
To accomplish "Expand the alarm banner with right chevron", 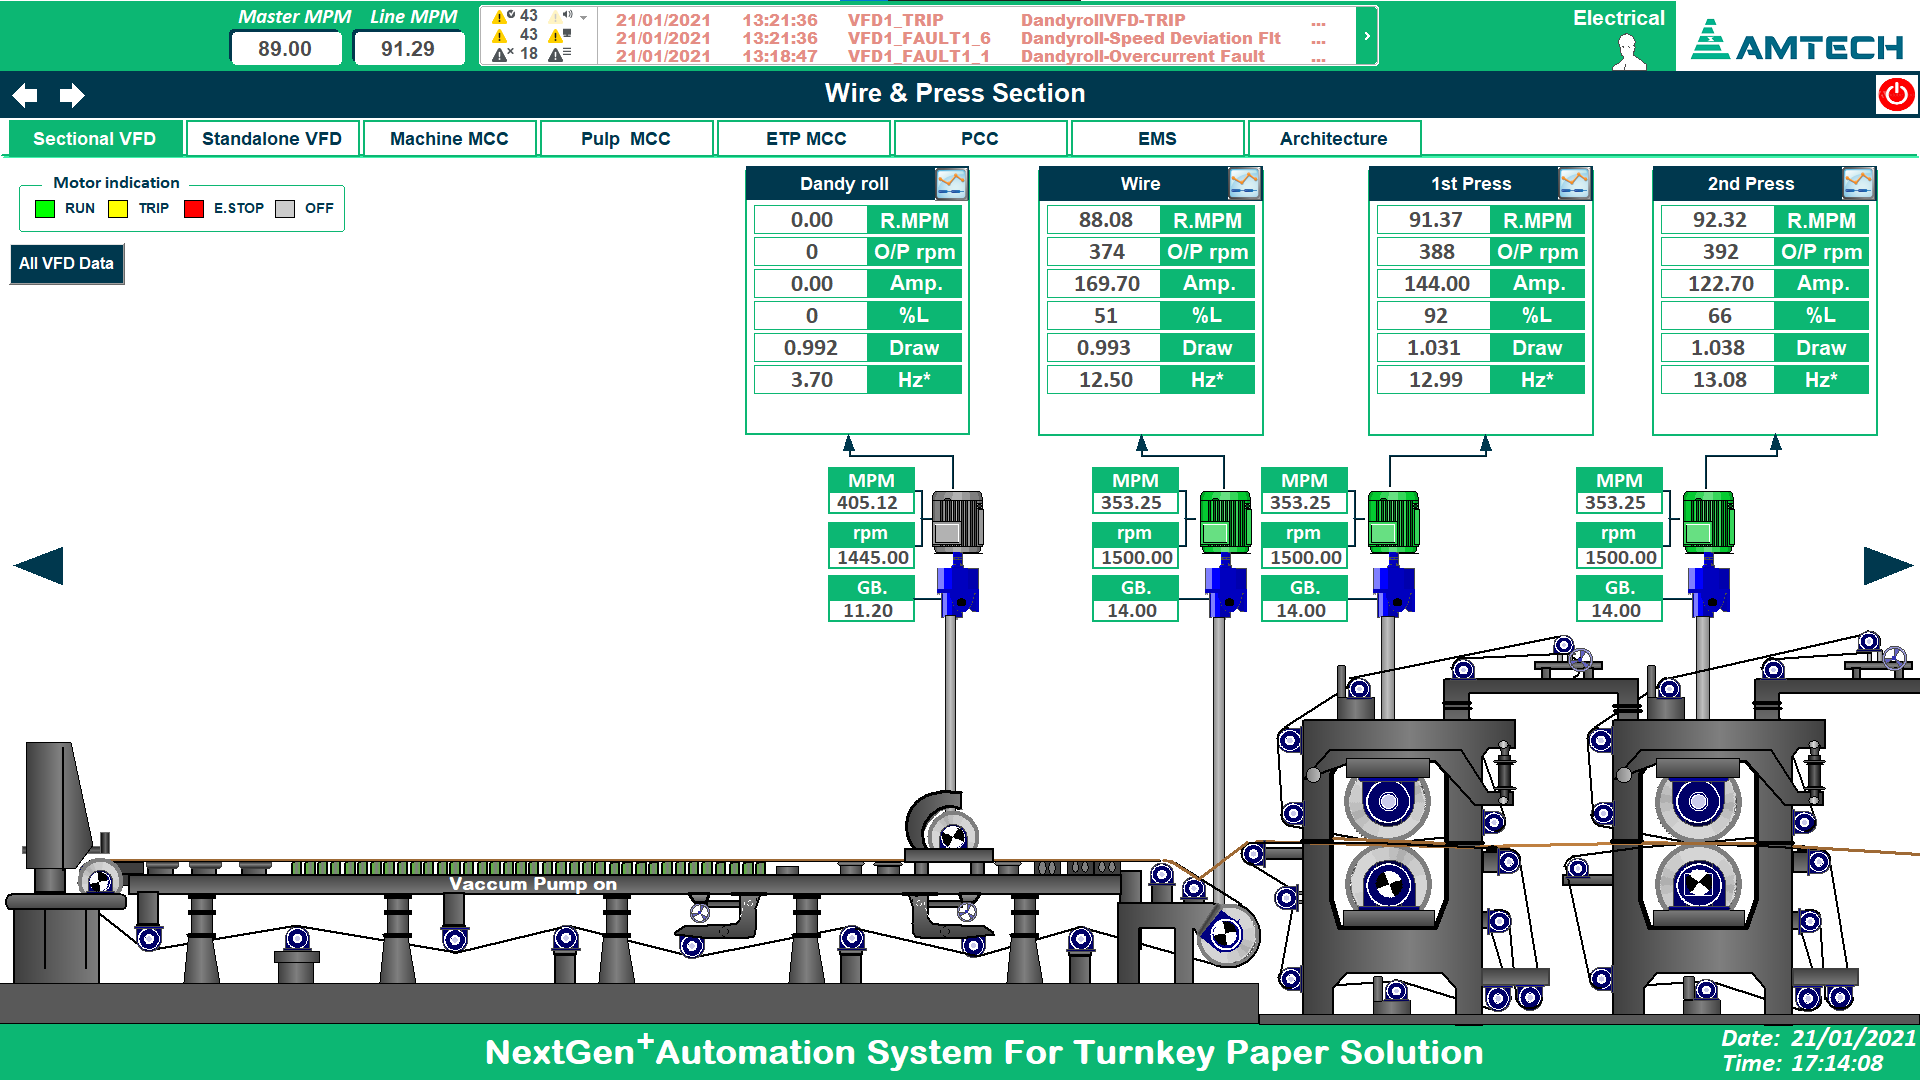I will (1367, 36).
